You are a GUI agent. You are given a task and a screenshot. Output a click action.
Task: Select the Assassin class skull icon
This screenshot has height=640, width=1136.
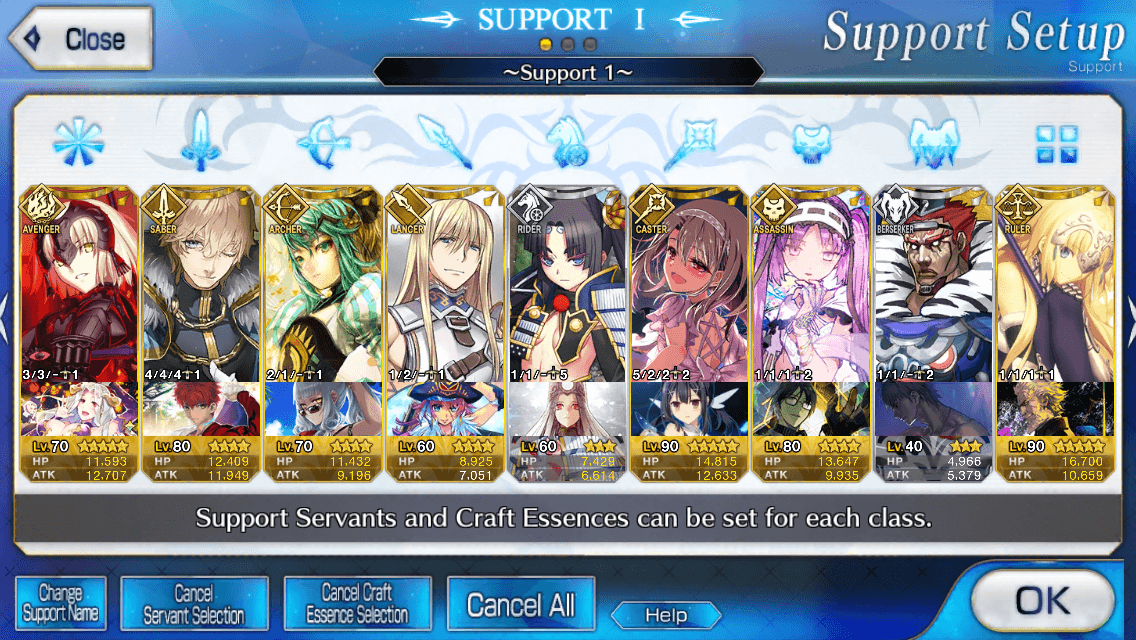pos(812,143)
